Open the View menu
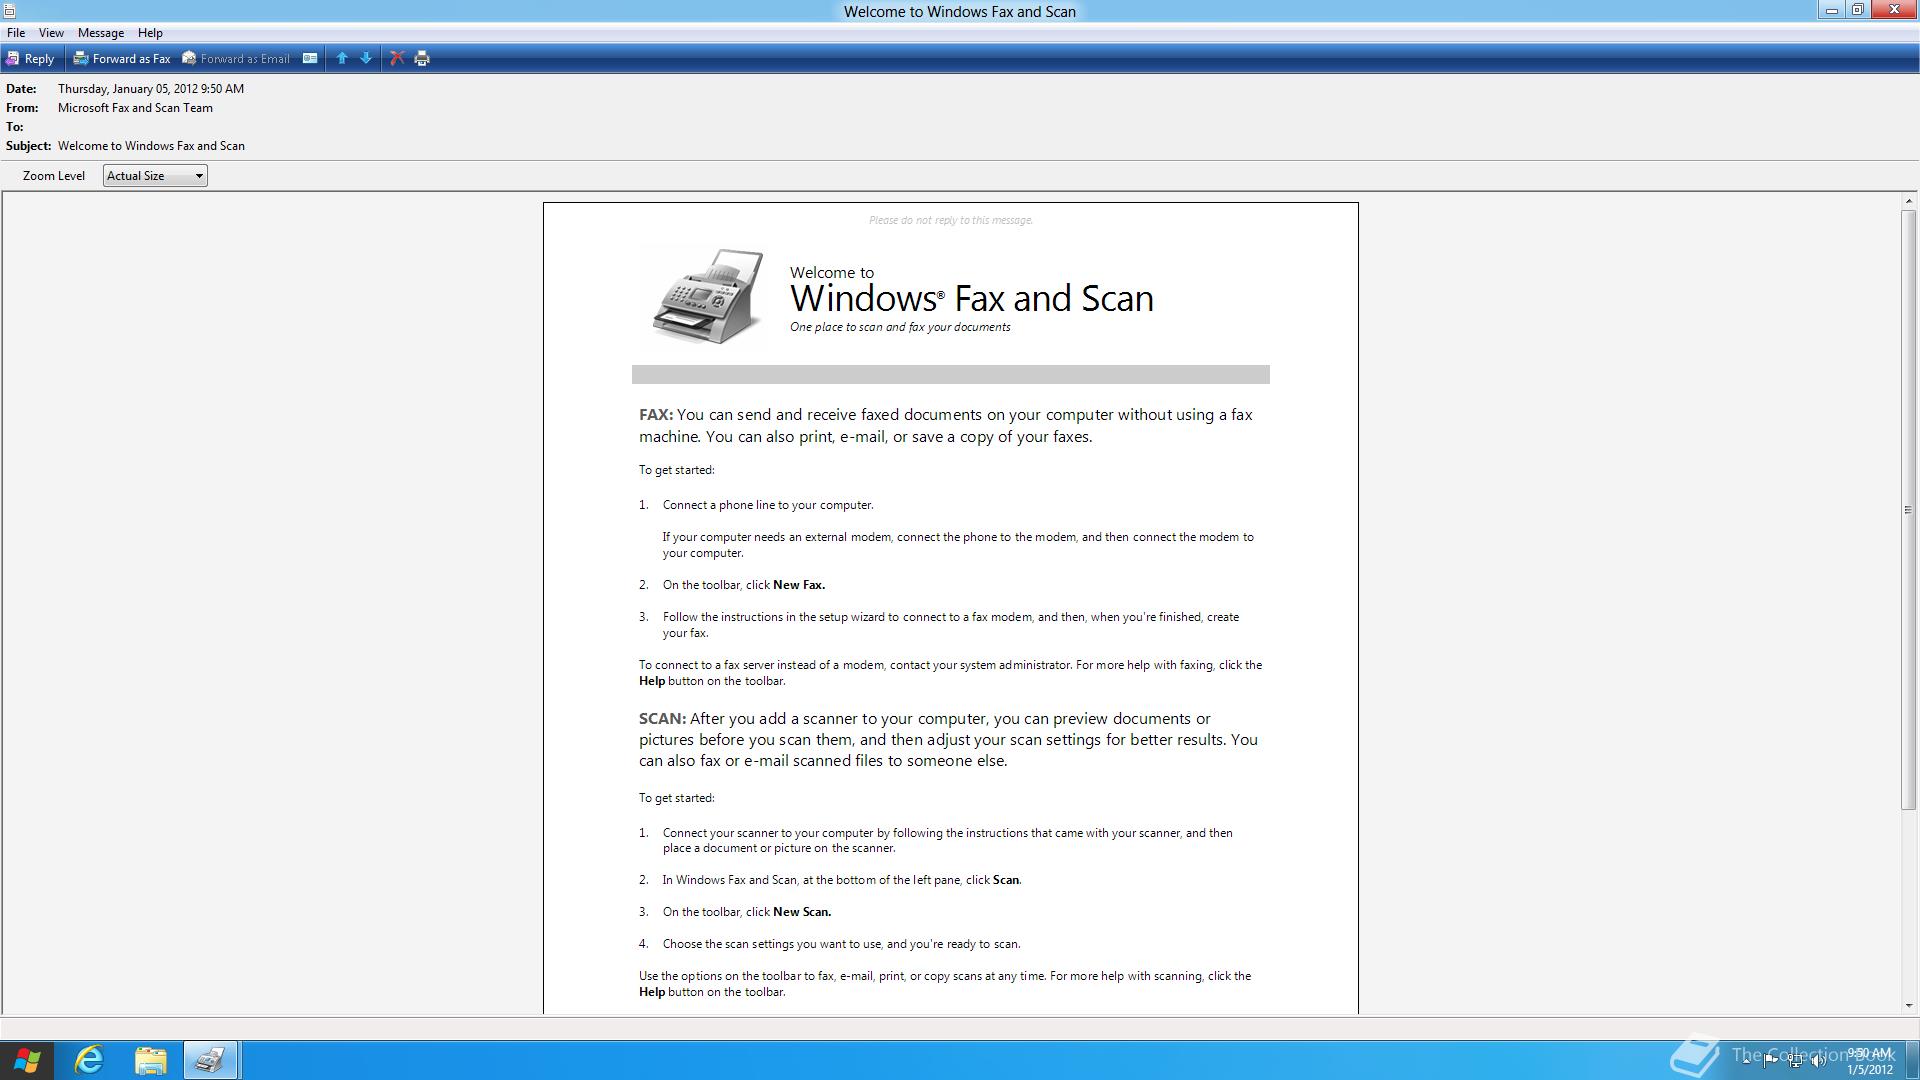 pos(51,33)
